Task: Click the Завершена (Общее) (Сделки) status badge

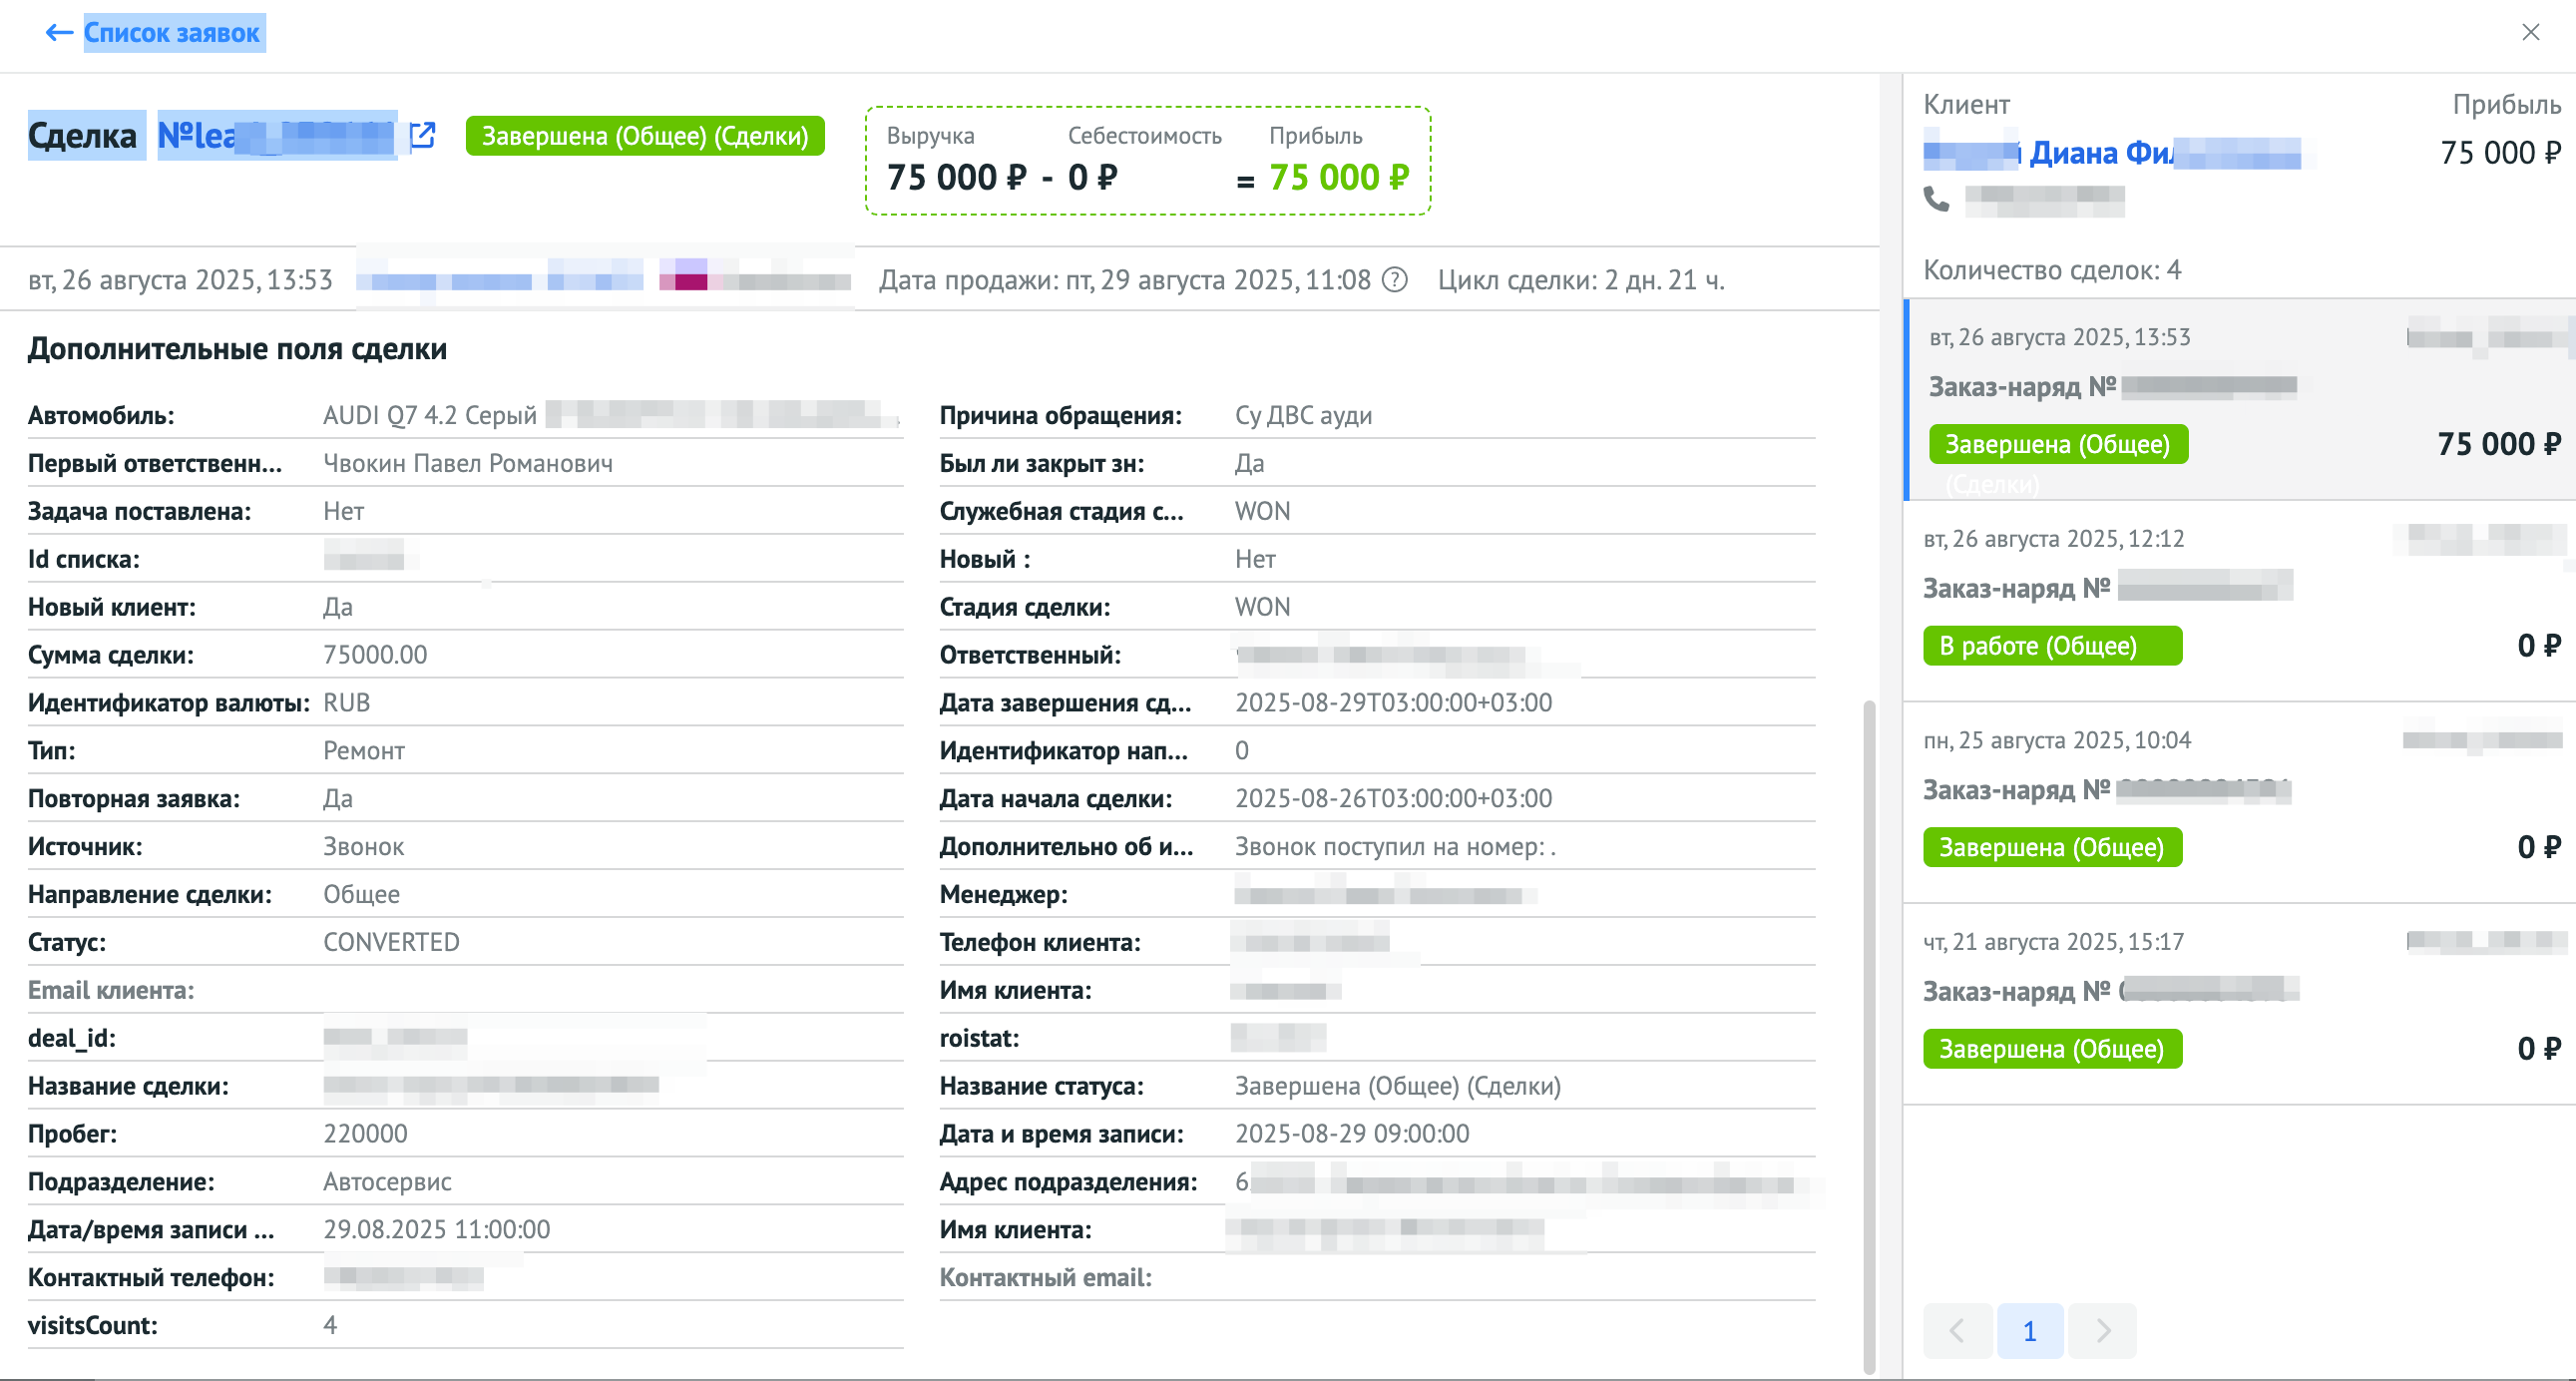Action: [644, 136]
